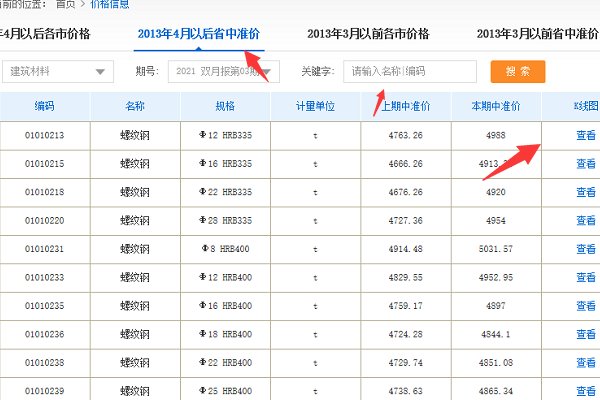
Task: Select code cell 01010213
Action: tap(44, 135)
